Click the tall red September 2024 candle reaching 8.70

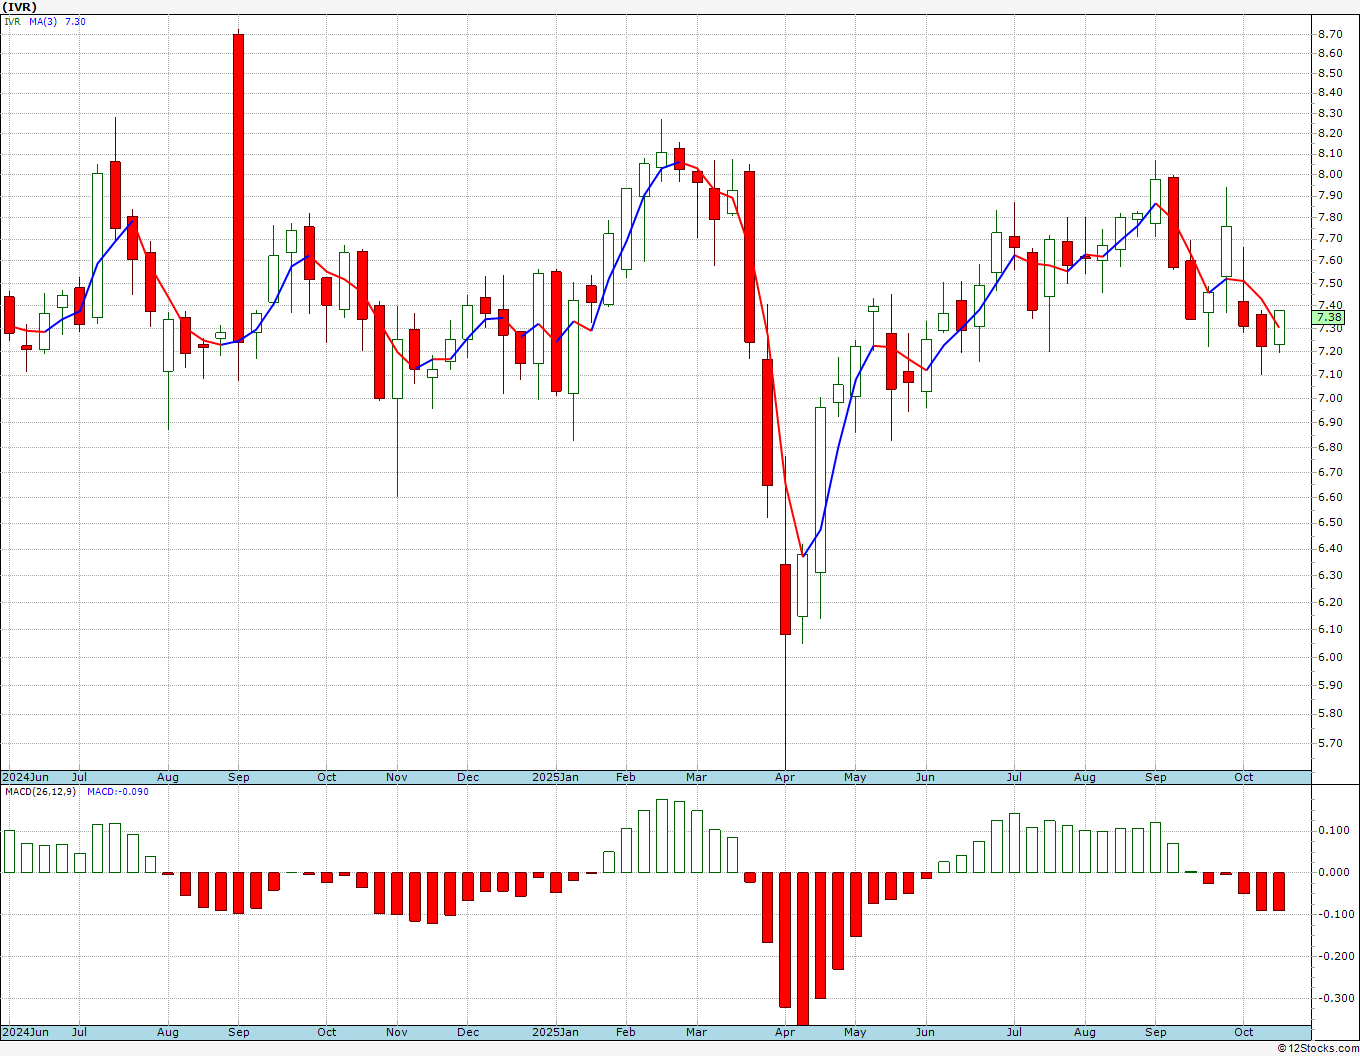point(238,188)
